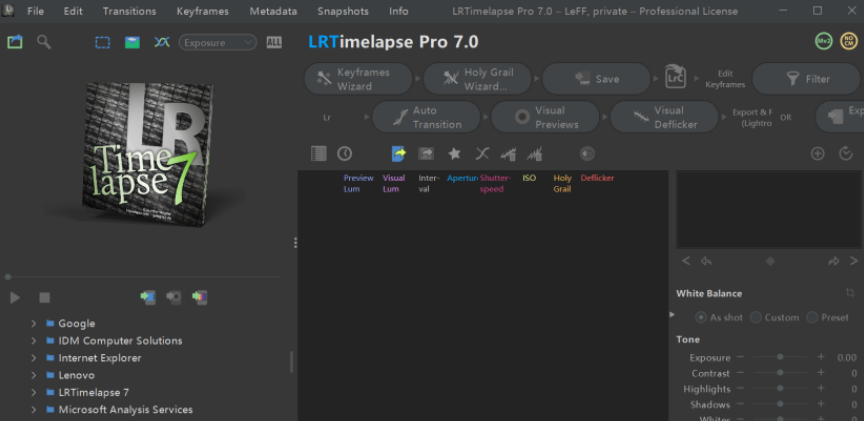Click the crossed transition curve icon

[x=482, y=154]
